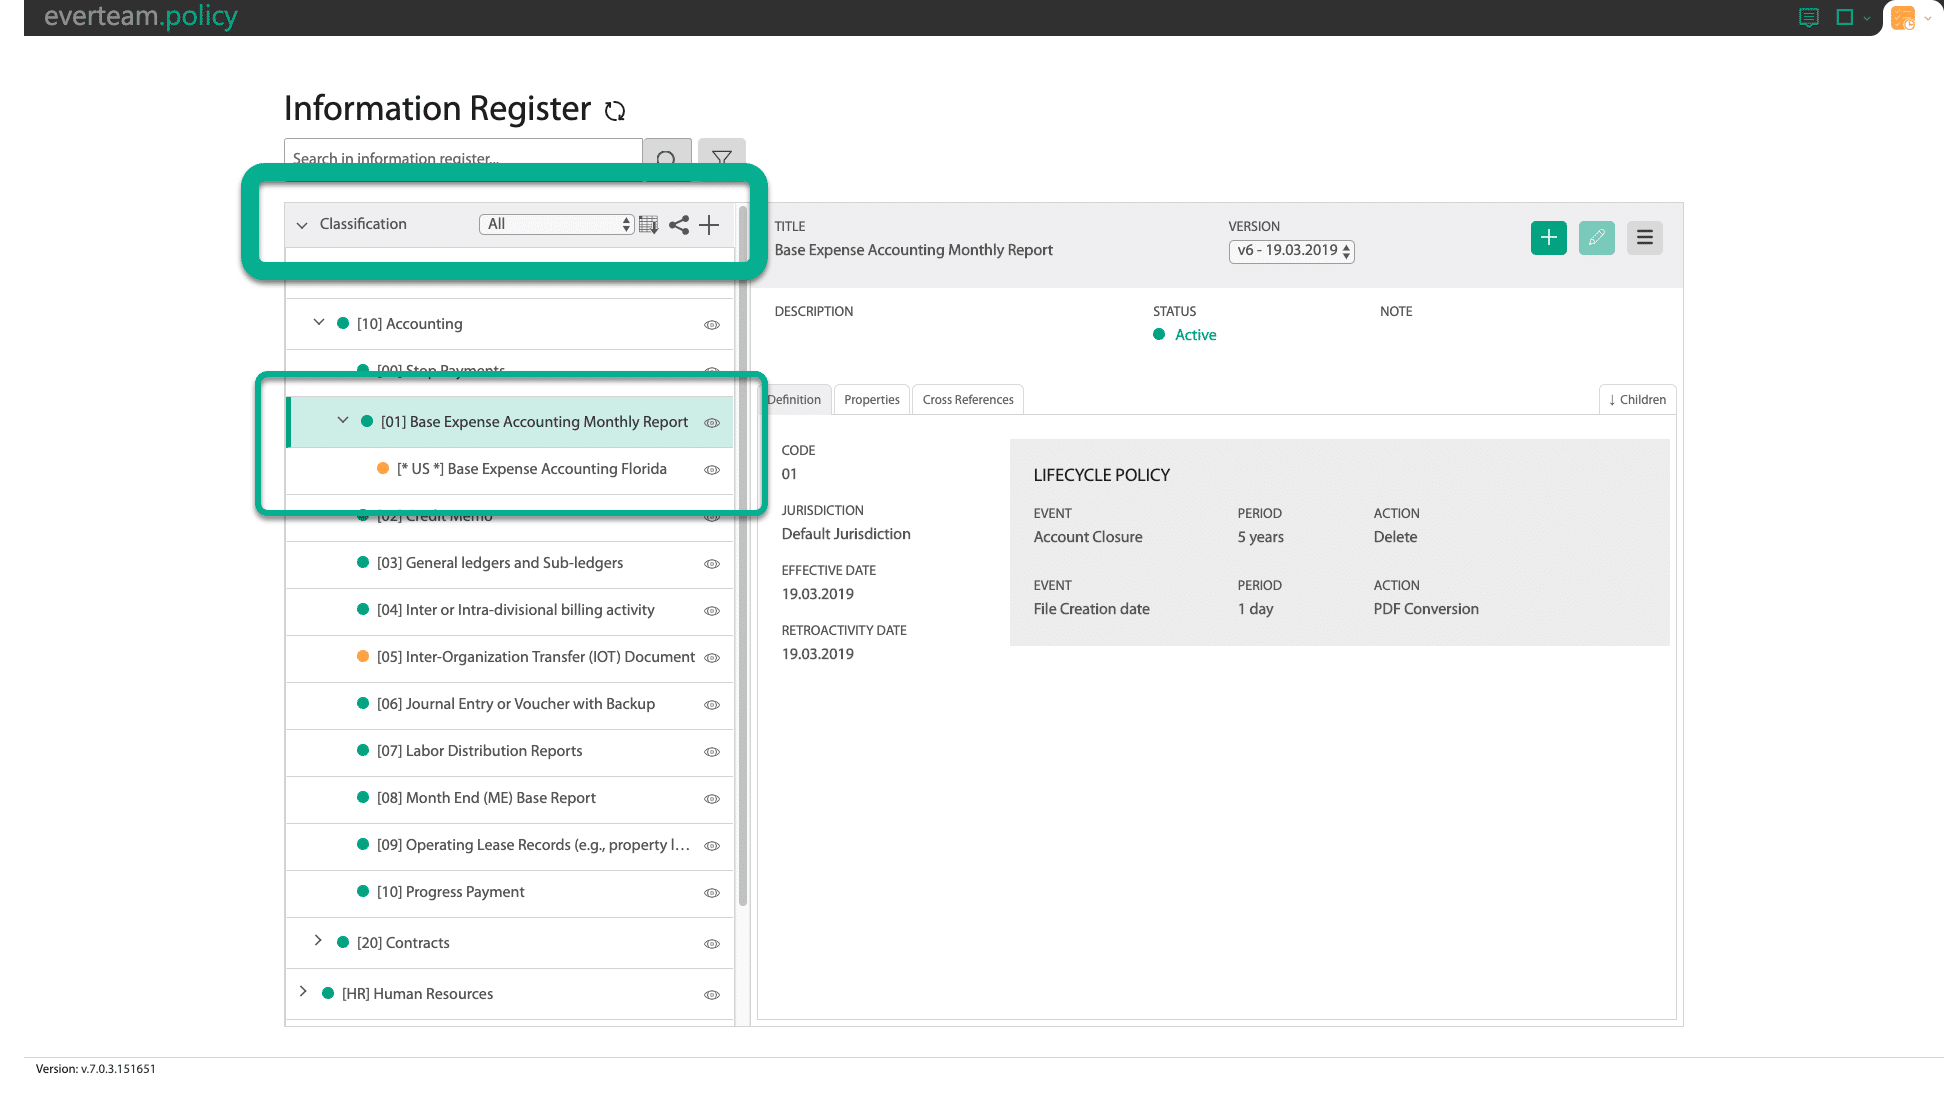1944x1108 pixels.
Task: Collapse the [10] Accounting section
Action: click(x=319, y=323)
